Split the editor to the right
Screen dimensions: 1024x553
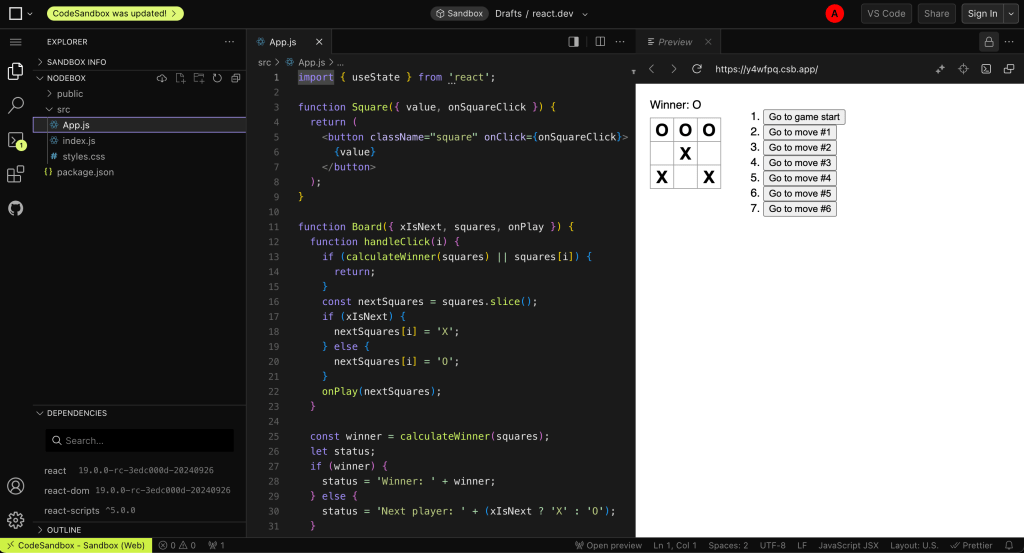coord(600,42)
